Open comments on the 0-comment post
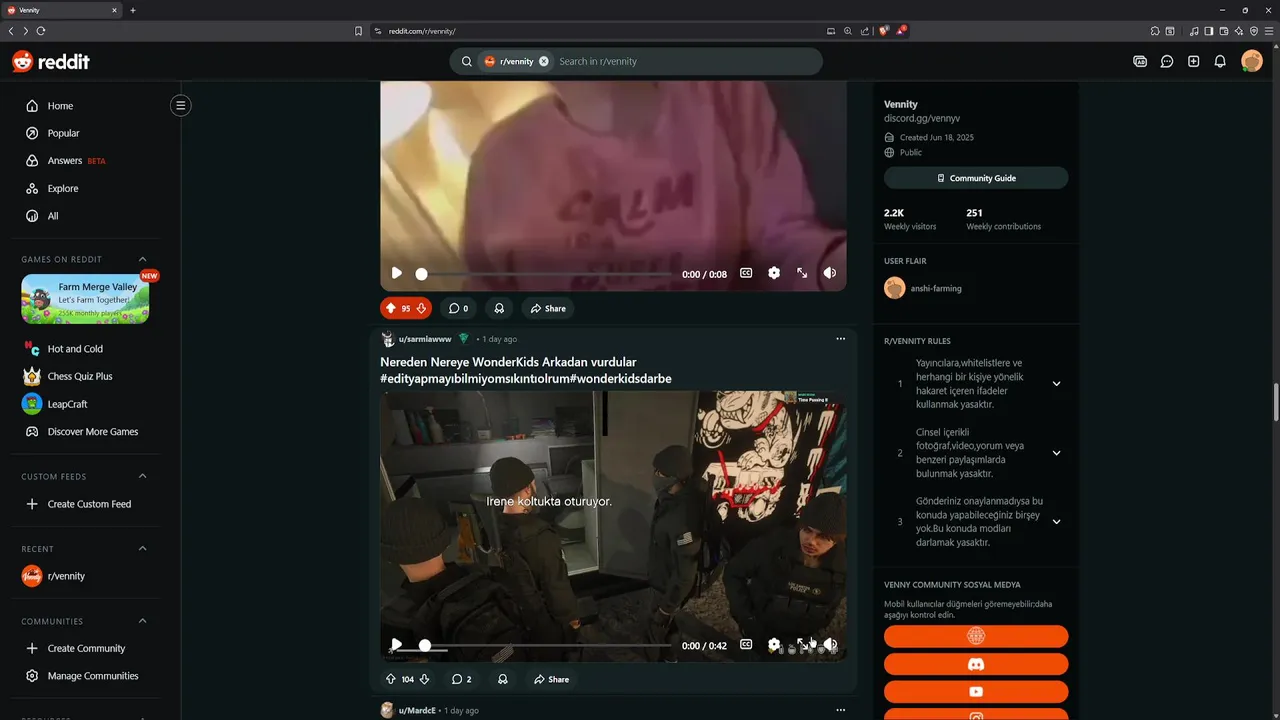 (458, 308)
